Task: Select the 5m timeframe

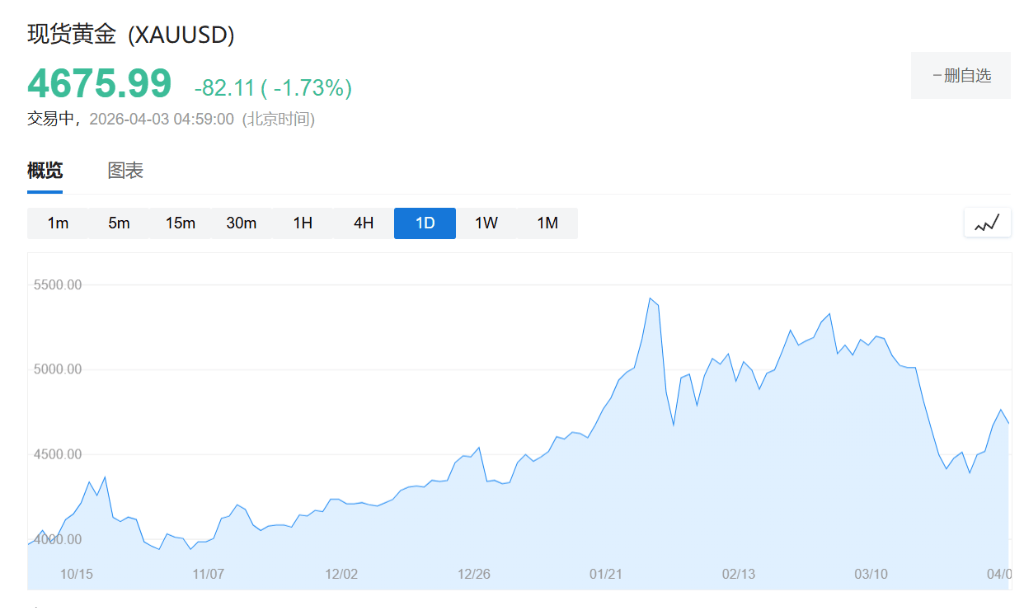Action: point(119,223)
